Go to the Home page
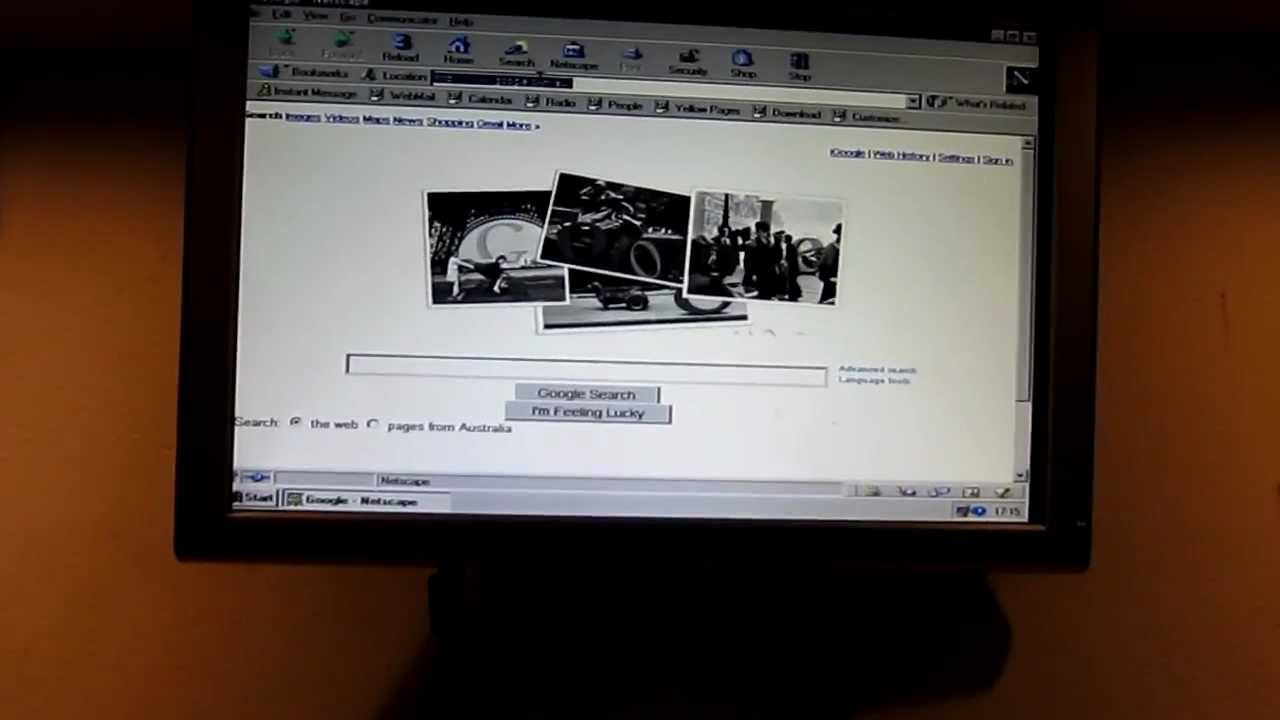1280x720 pixels. pyautogui.click(x=458, y=50)
